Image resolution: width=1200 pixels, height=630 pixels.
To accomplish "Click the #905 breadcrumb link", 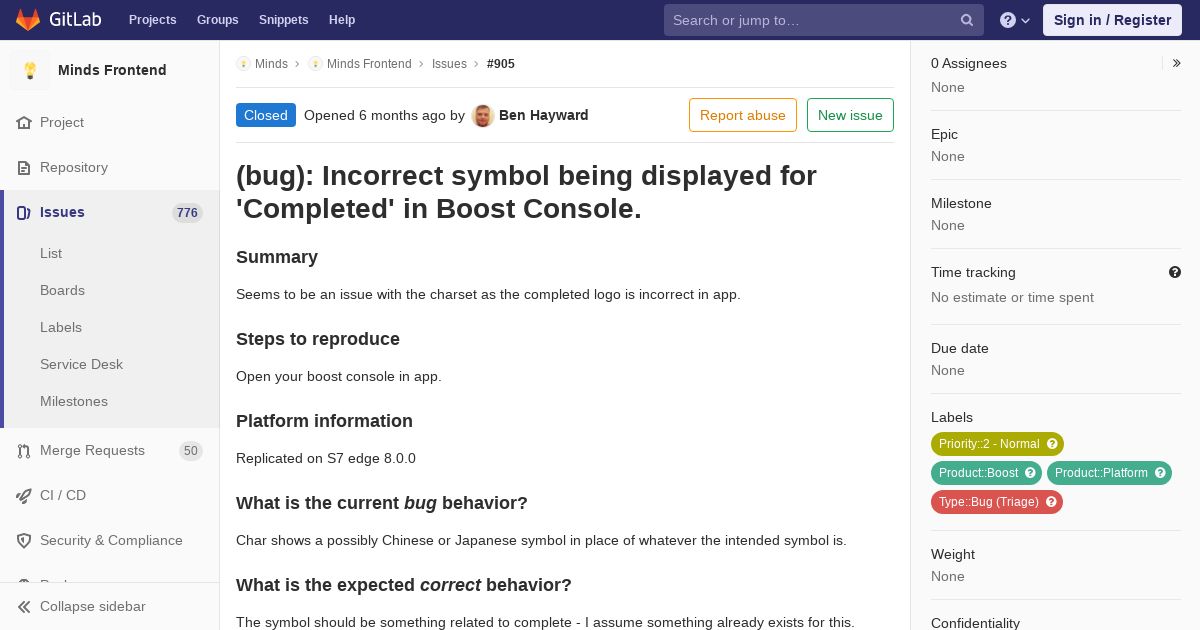I will 501,64.
